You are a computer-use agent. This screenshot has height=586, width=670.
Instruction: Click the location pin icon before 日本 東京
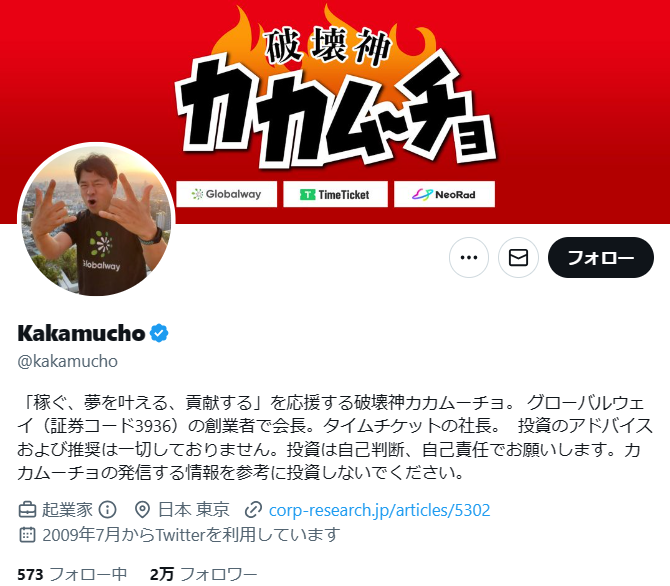click(142, 509)
